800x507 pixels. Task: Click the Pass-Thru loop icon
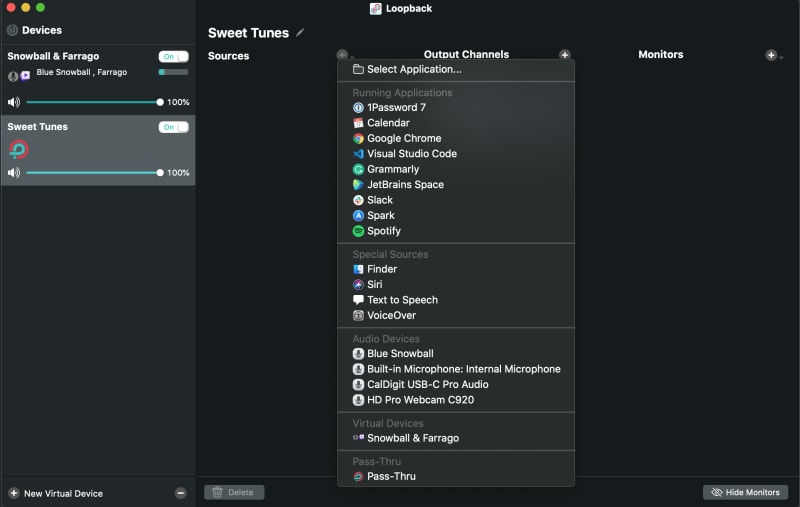tap(358, 476)
